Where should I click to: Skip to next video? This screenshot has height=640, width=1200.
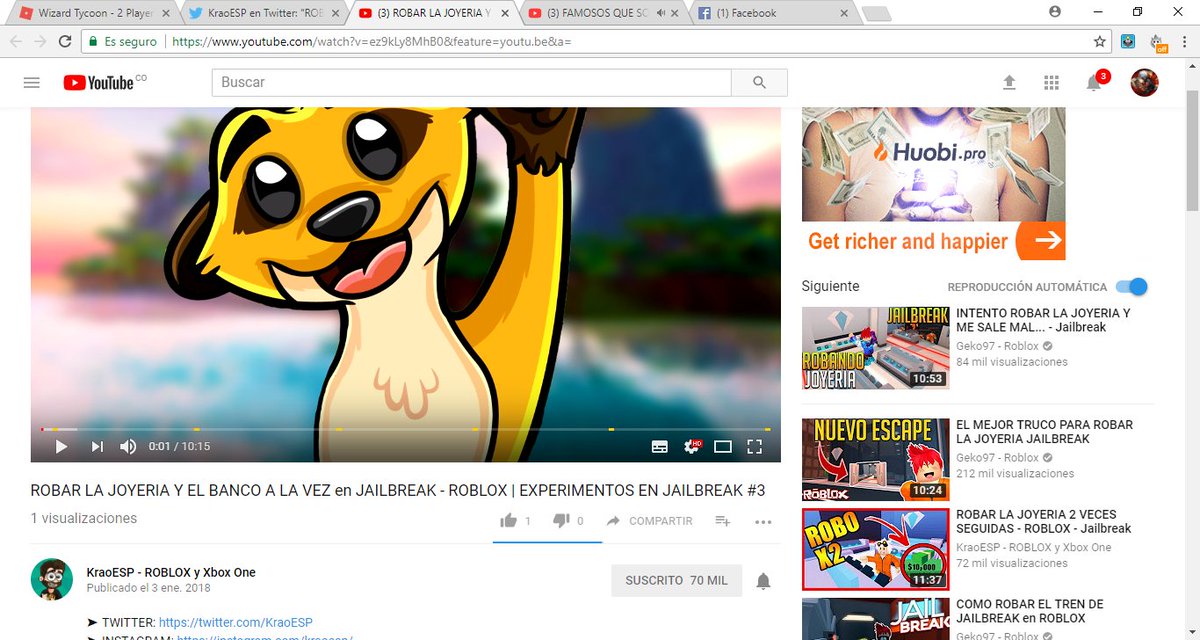click(x=97, y=447)
